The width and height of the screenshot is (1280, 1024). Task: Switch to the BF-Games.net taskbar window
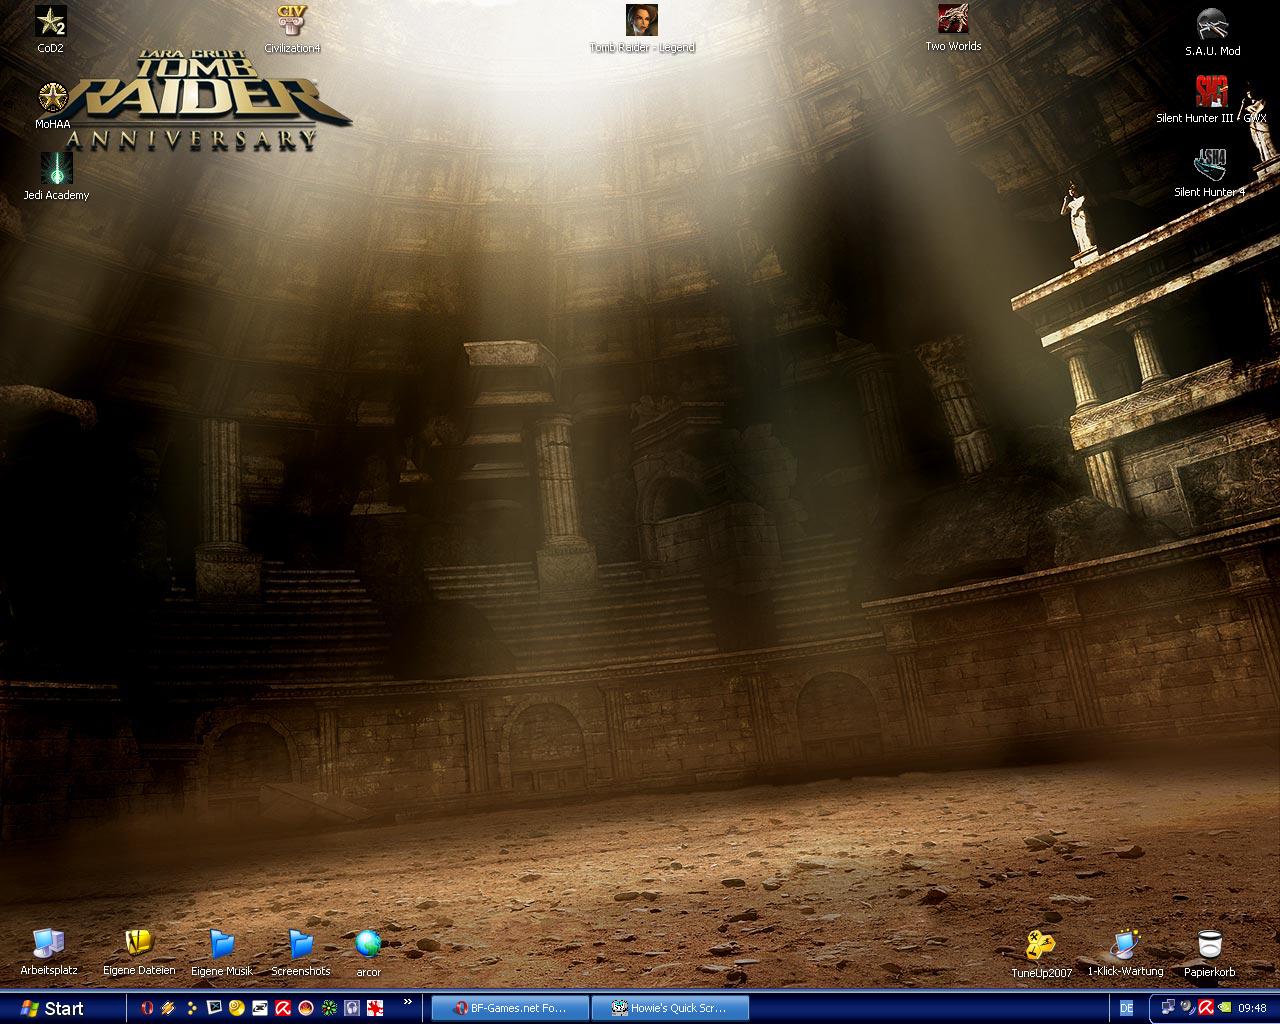tap(510, 1008)
